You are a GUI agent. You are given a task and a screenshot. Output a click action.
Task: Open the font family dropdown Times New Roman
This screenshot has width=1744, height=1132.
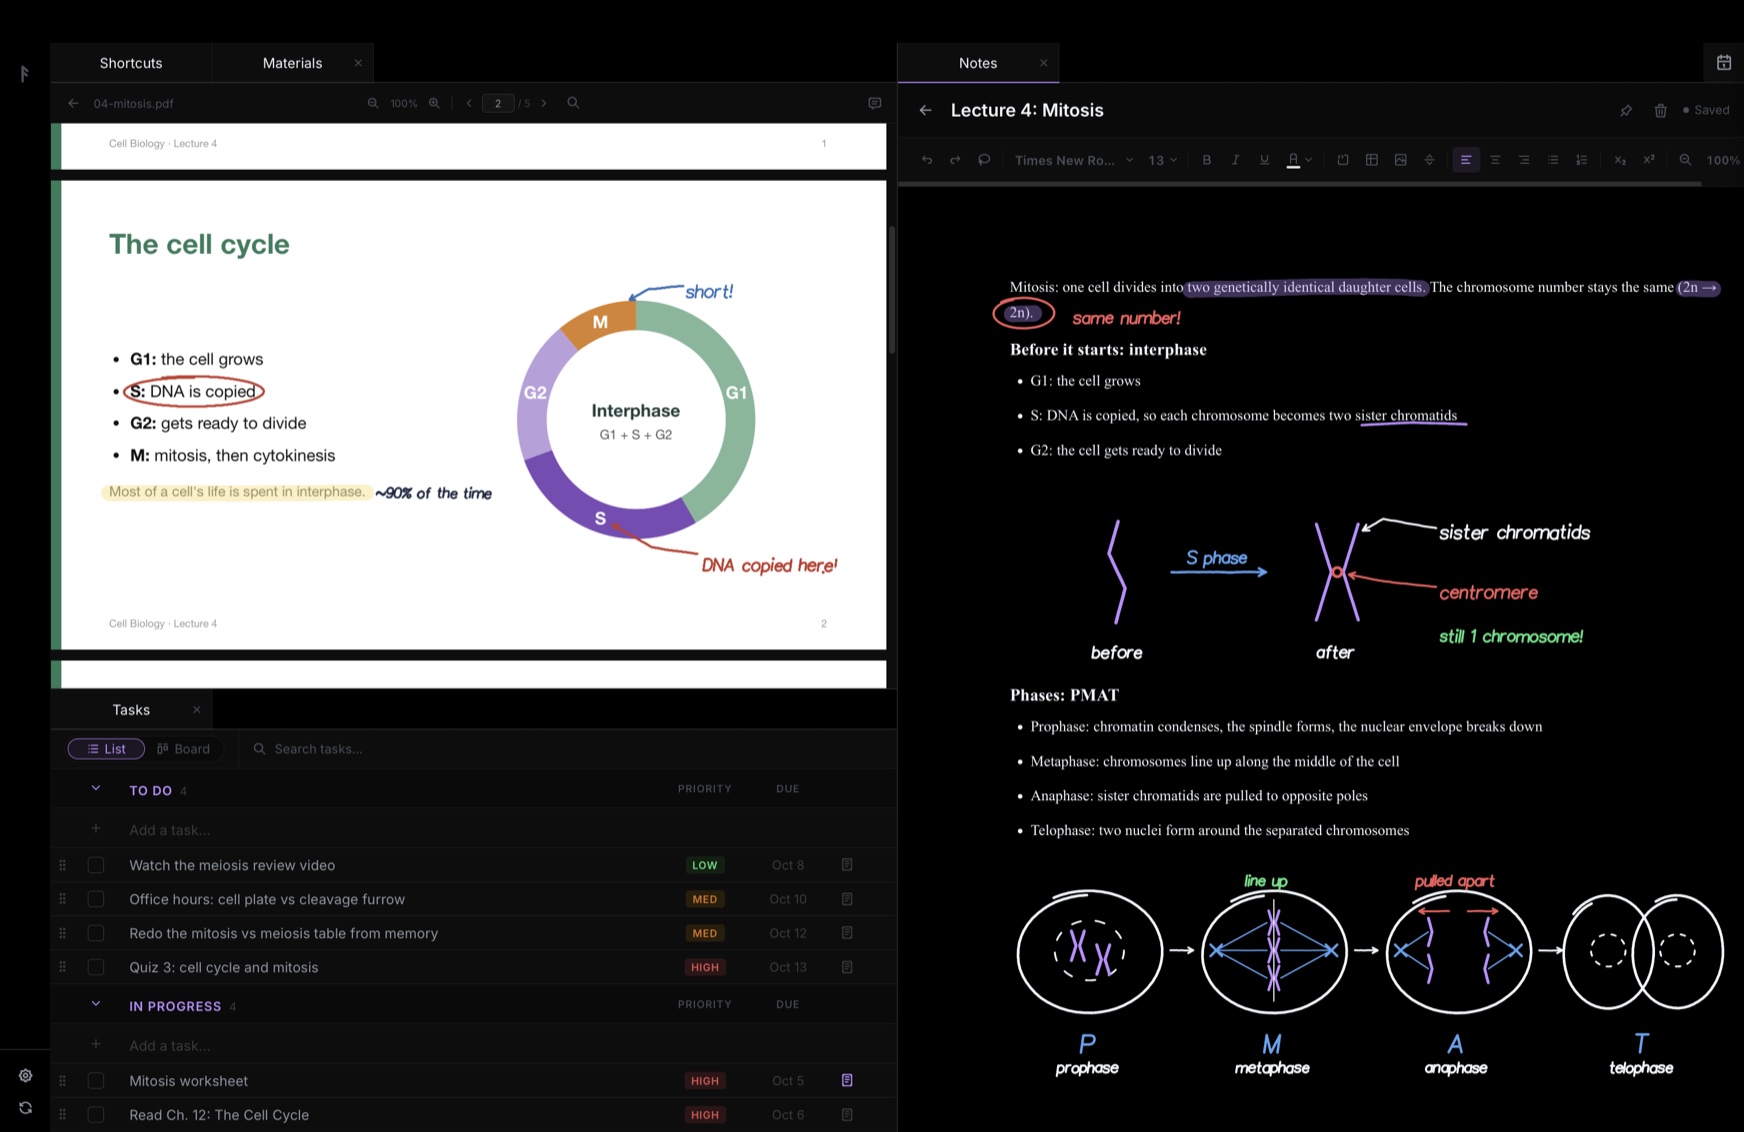tap(1074, 160)
